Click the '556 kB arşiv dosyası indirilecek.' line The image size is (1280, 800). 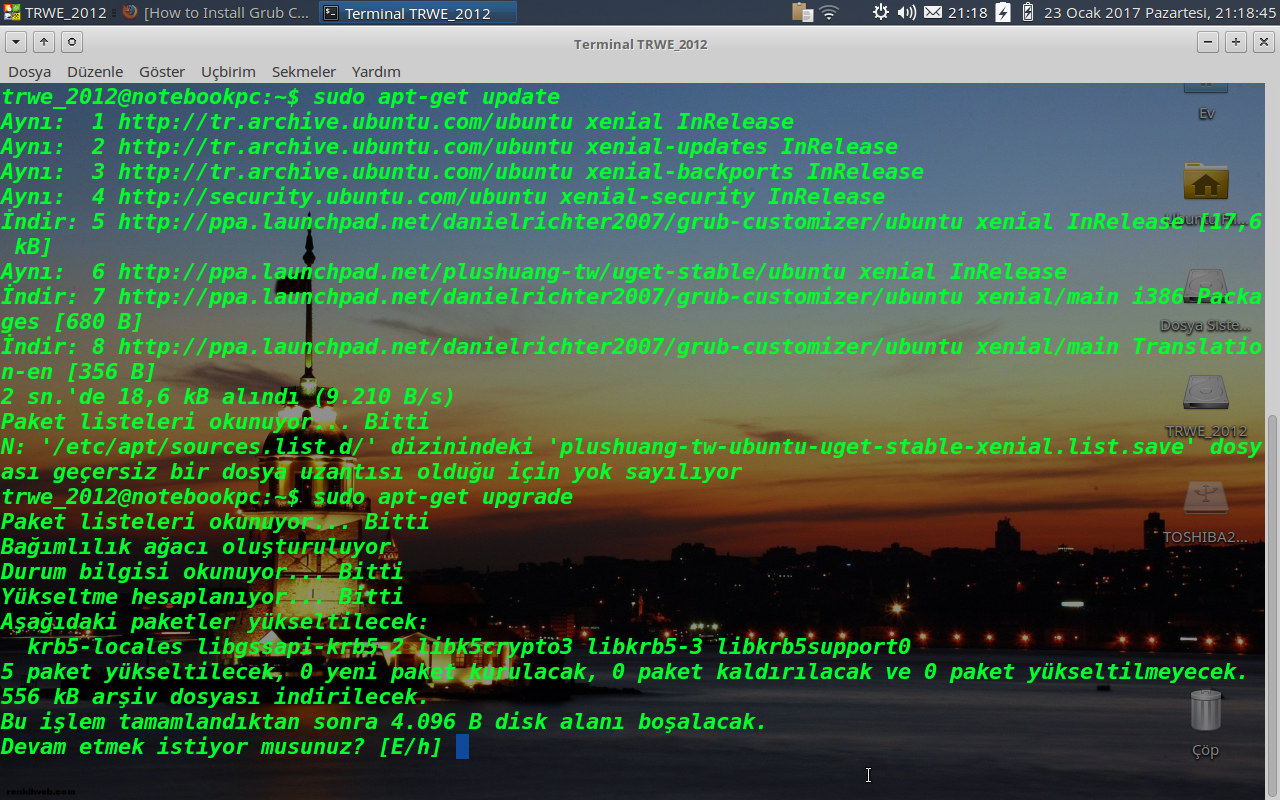[215, 697]
